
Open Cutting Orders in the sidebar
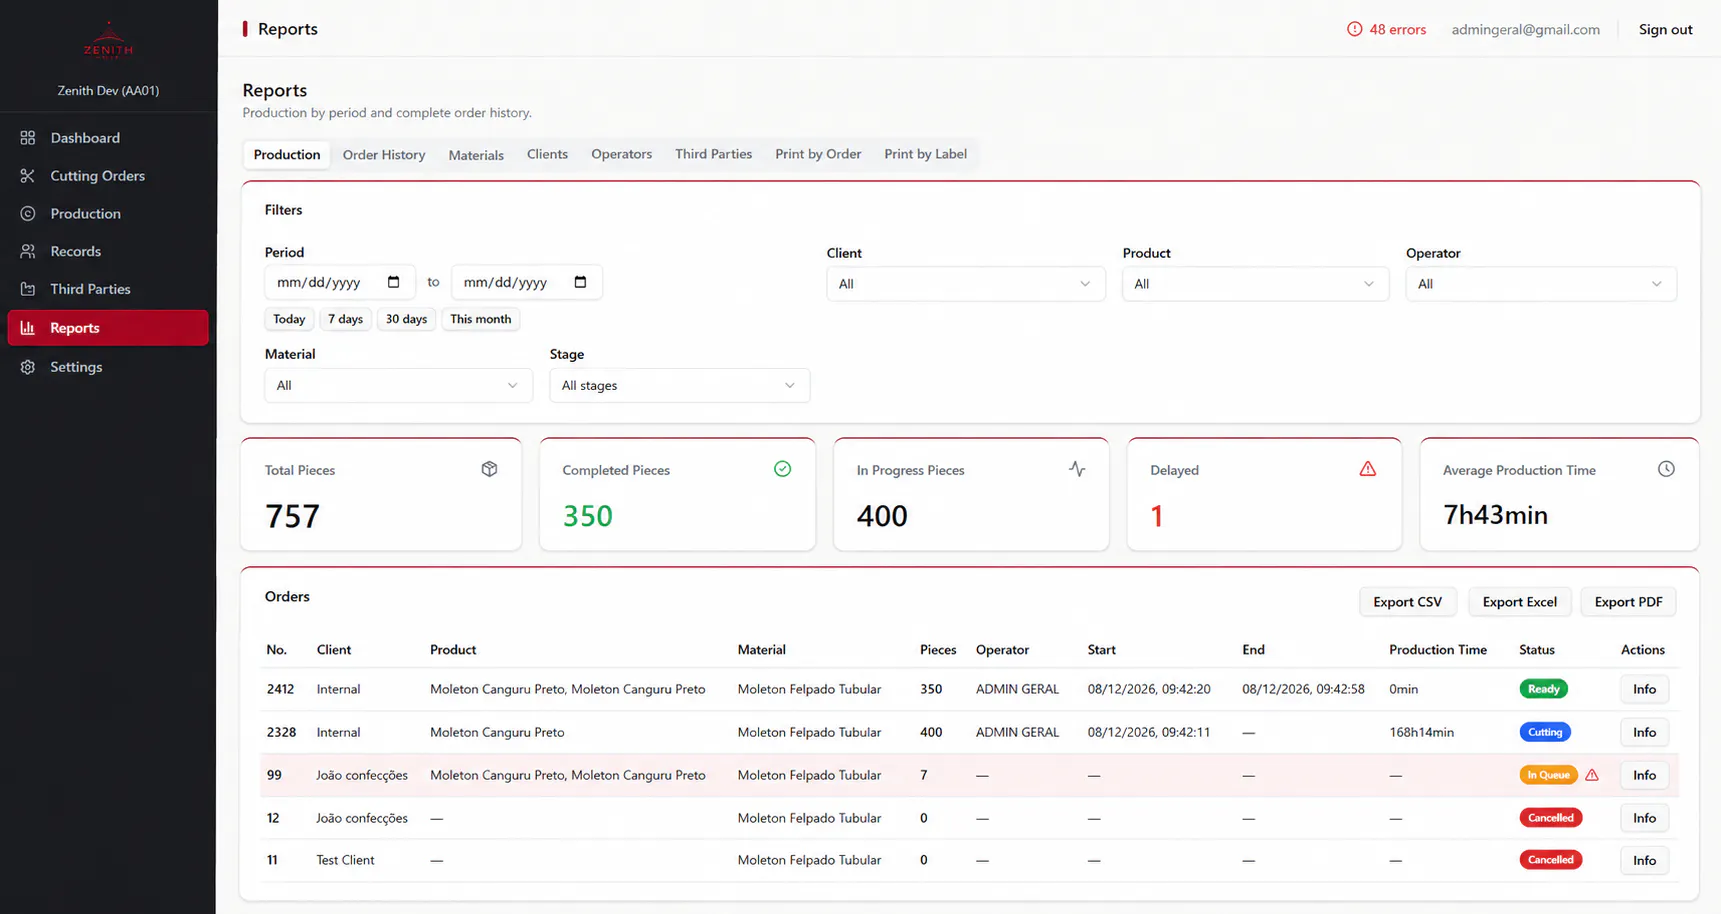108,176
